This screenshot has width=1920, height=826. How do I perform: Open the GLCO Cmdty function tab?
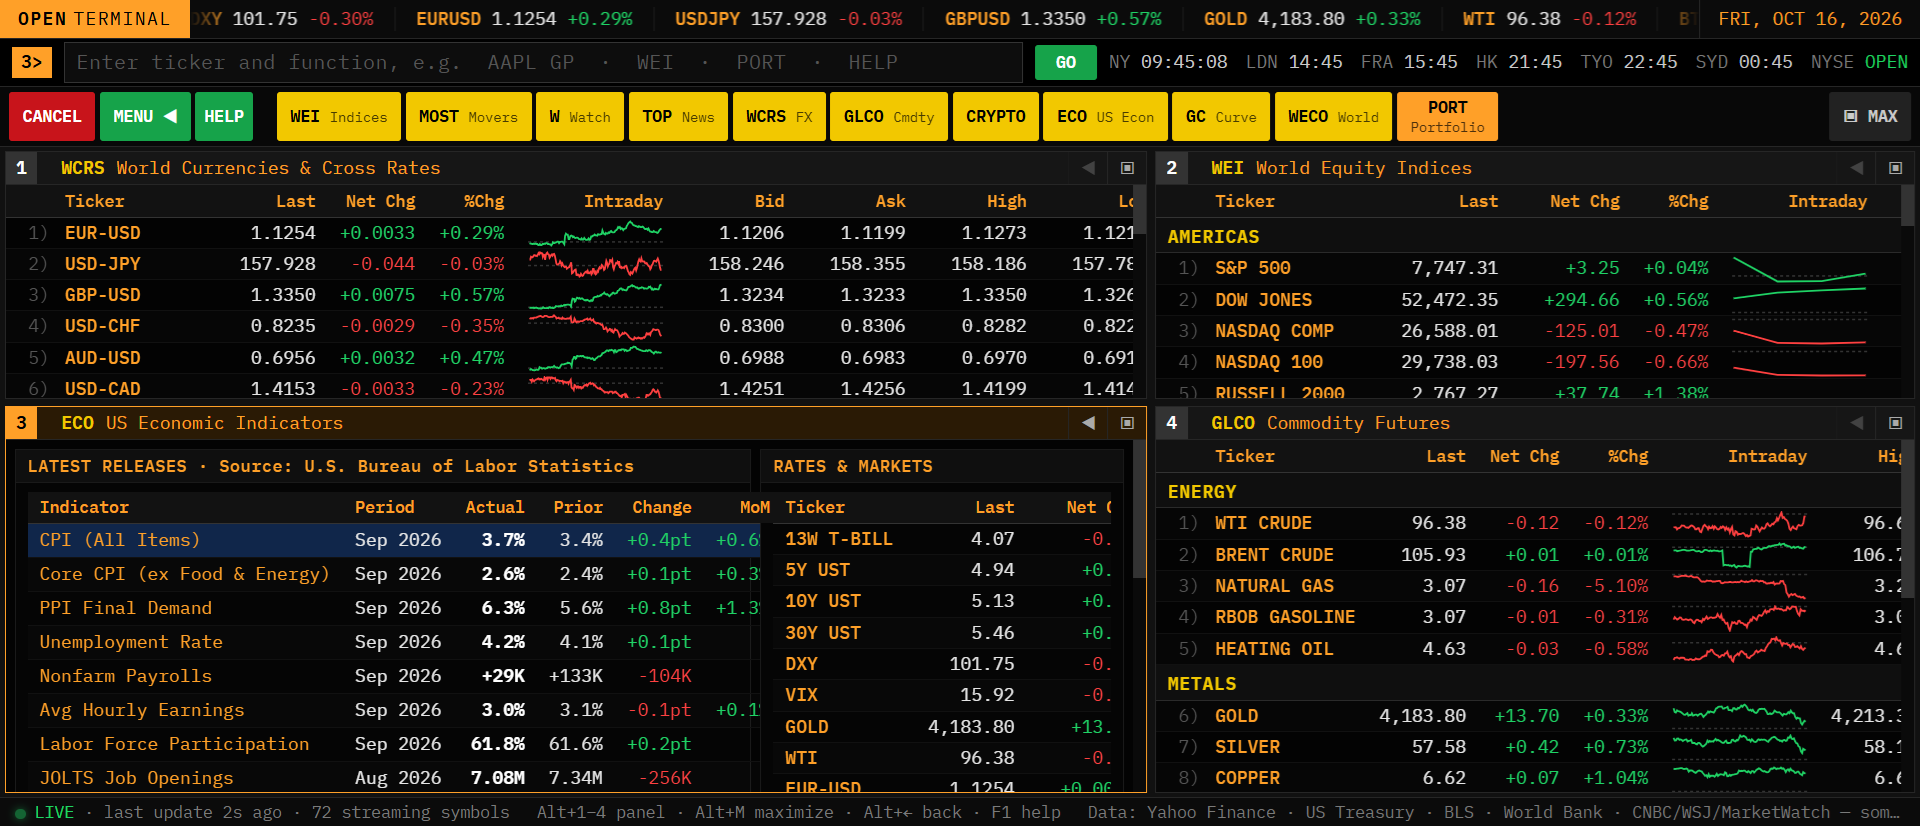(889, 116)
